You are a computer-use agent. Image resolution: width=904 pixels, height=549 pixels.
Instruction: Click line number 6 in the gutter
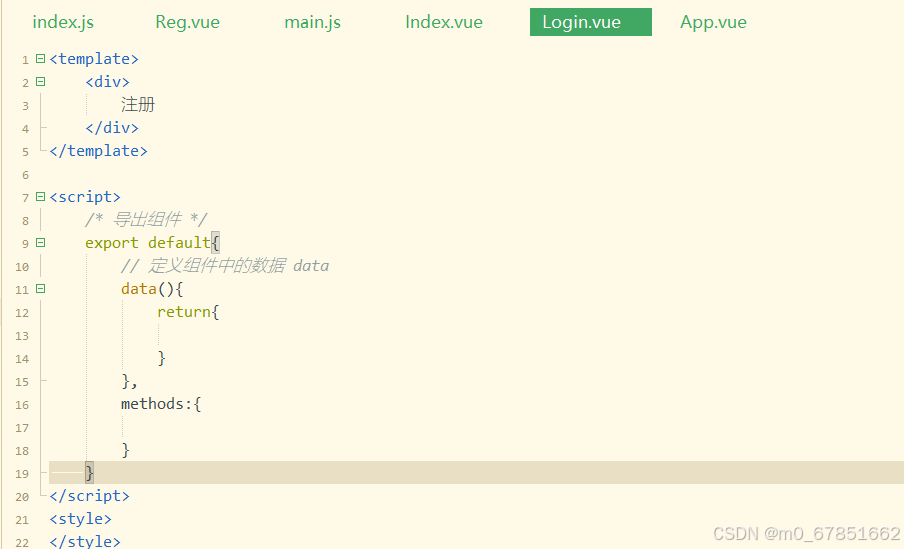tap(25, 175)
